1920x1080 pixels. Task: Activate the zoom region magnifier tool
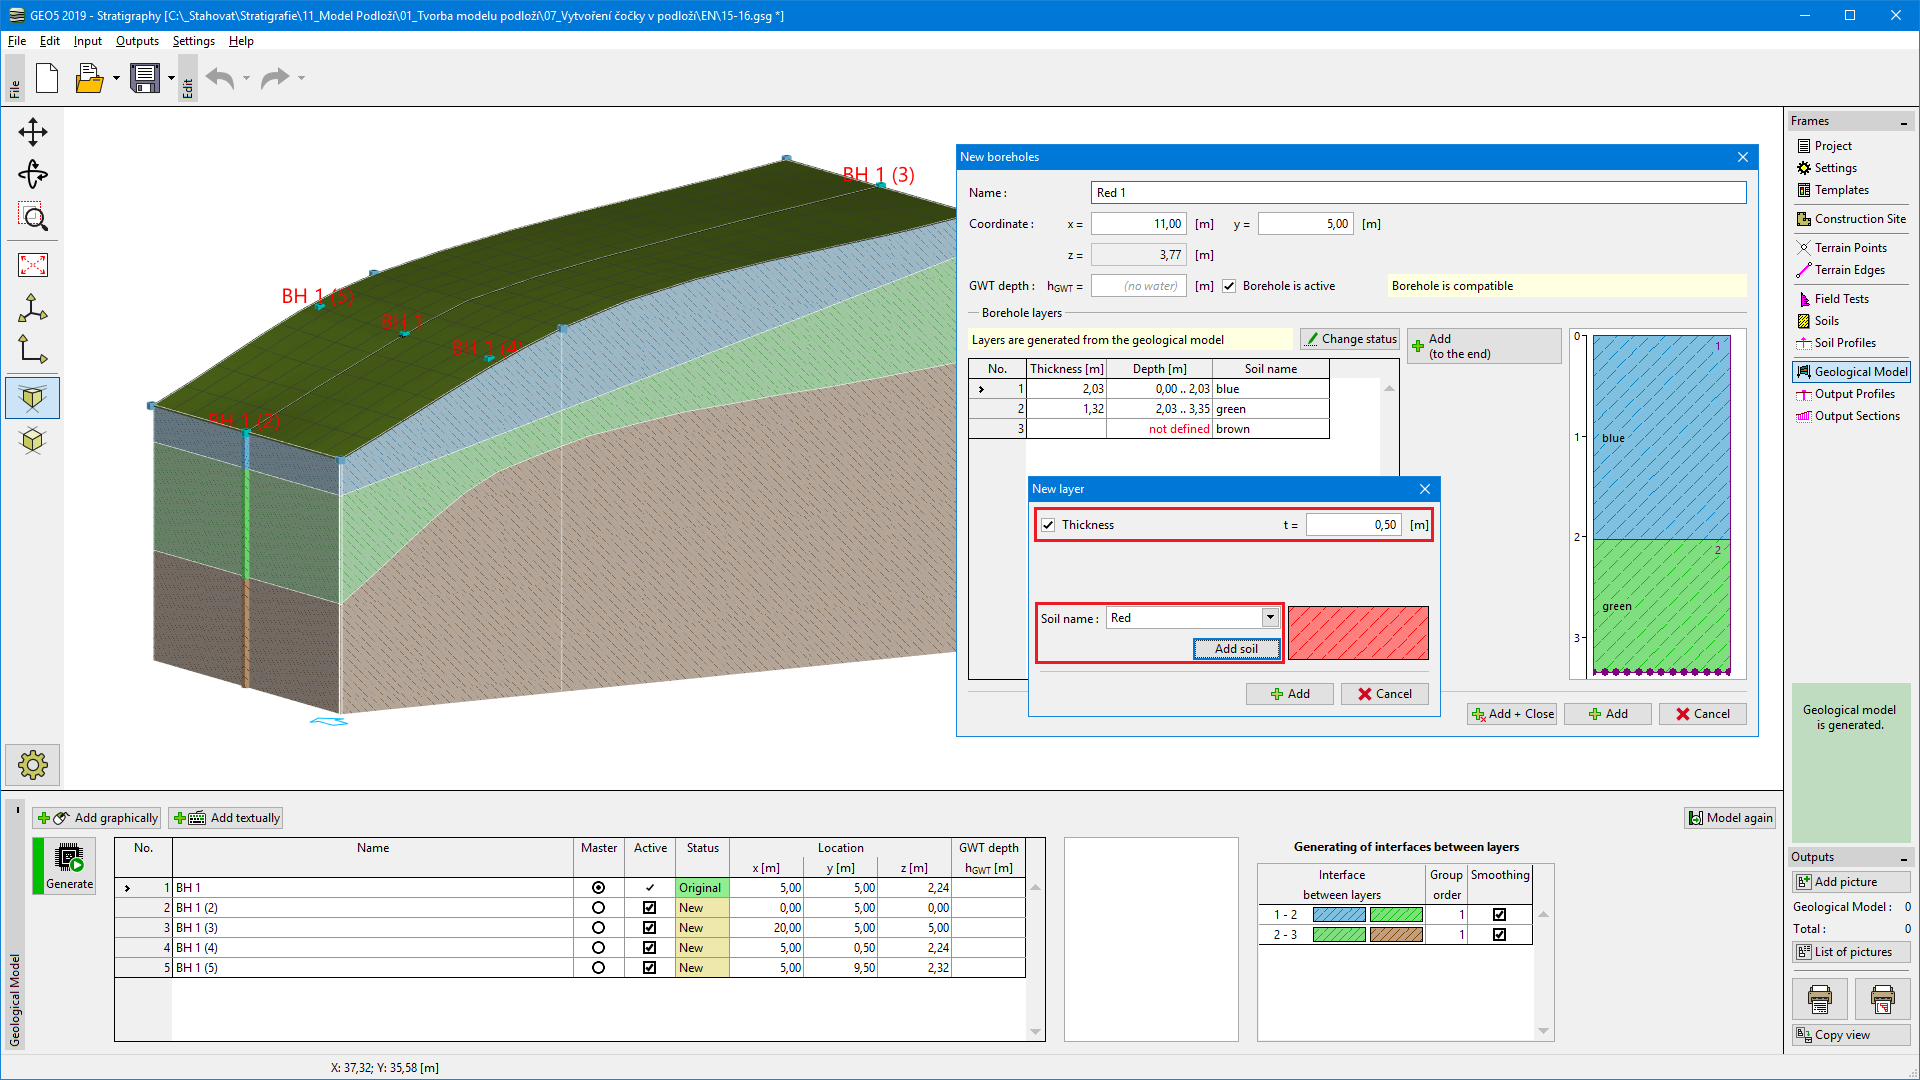click(x=33, y=217)
